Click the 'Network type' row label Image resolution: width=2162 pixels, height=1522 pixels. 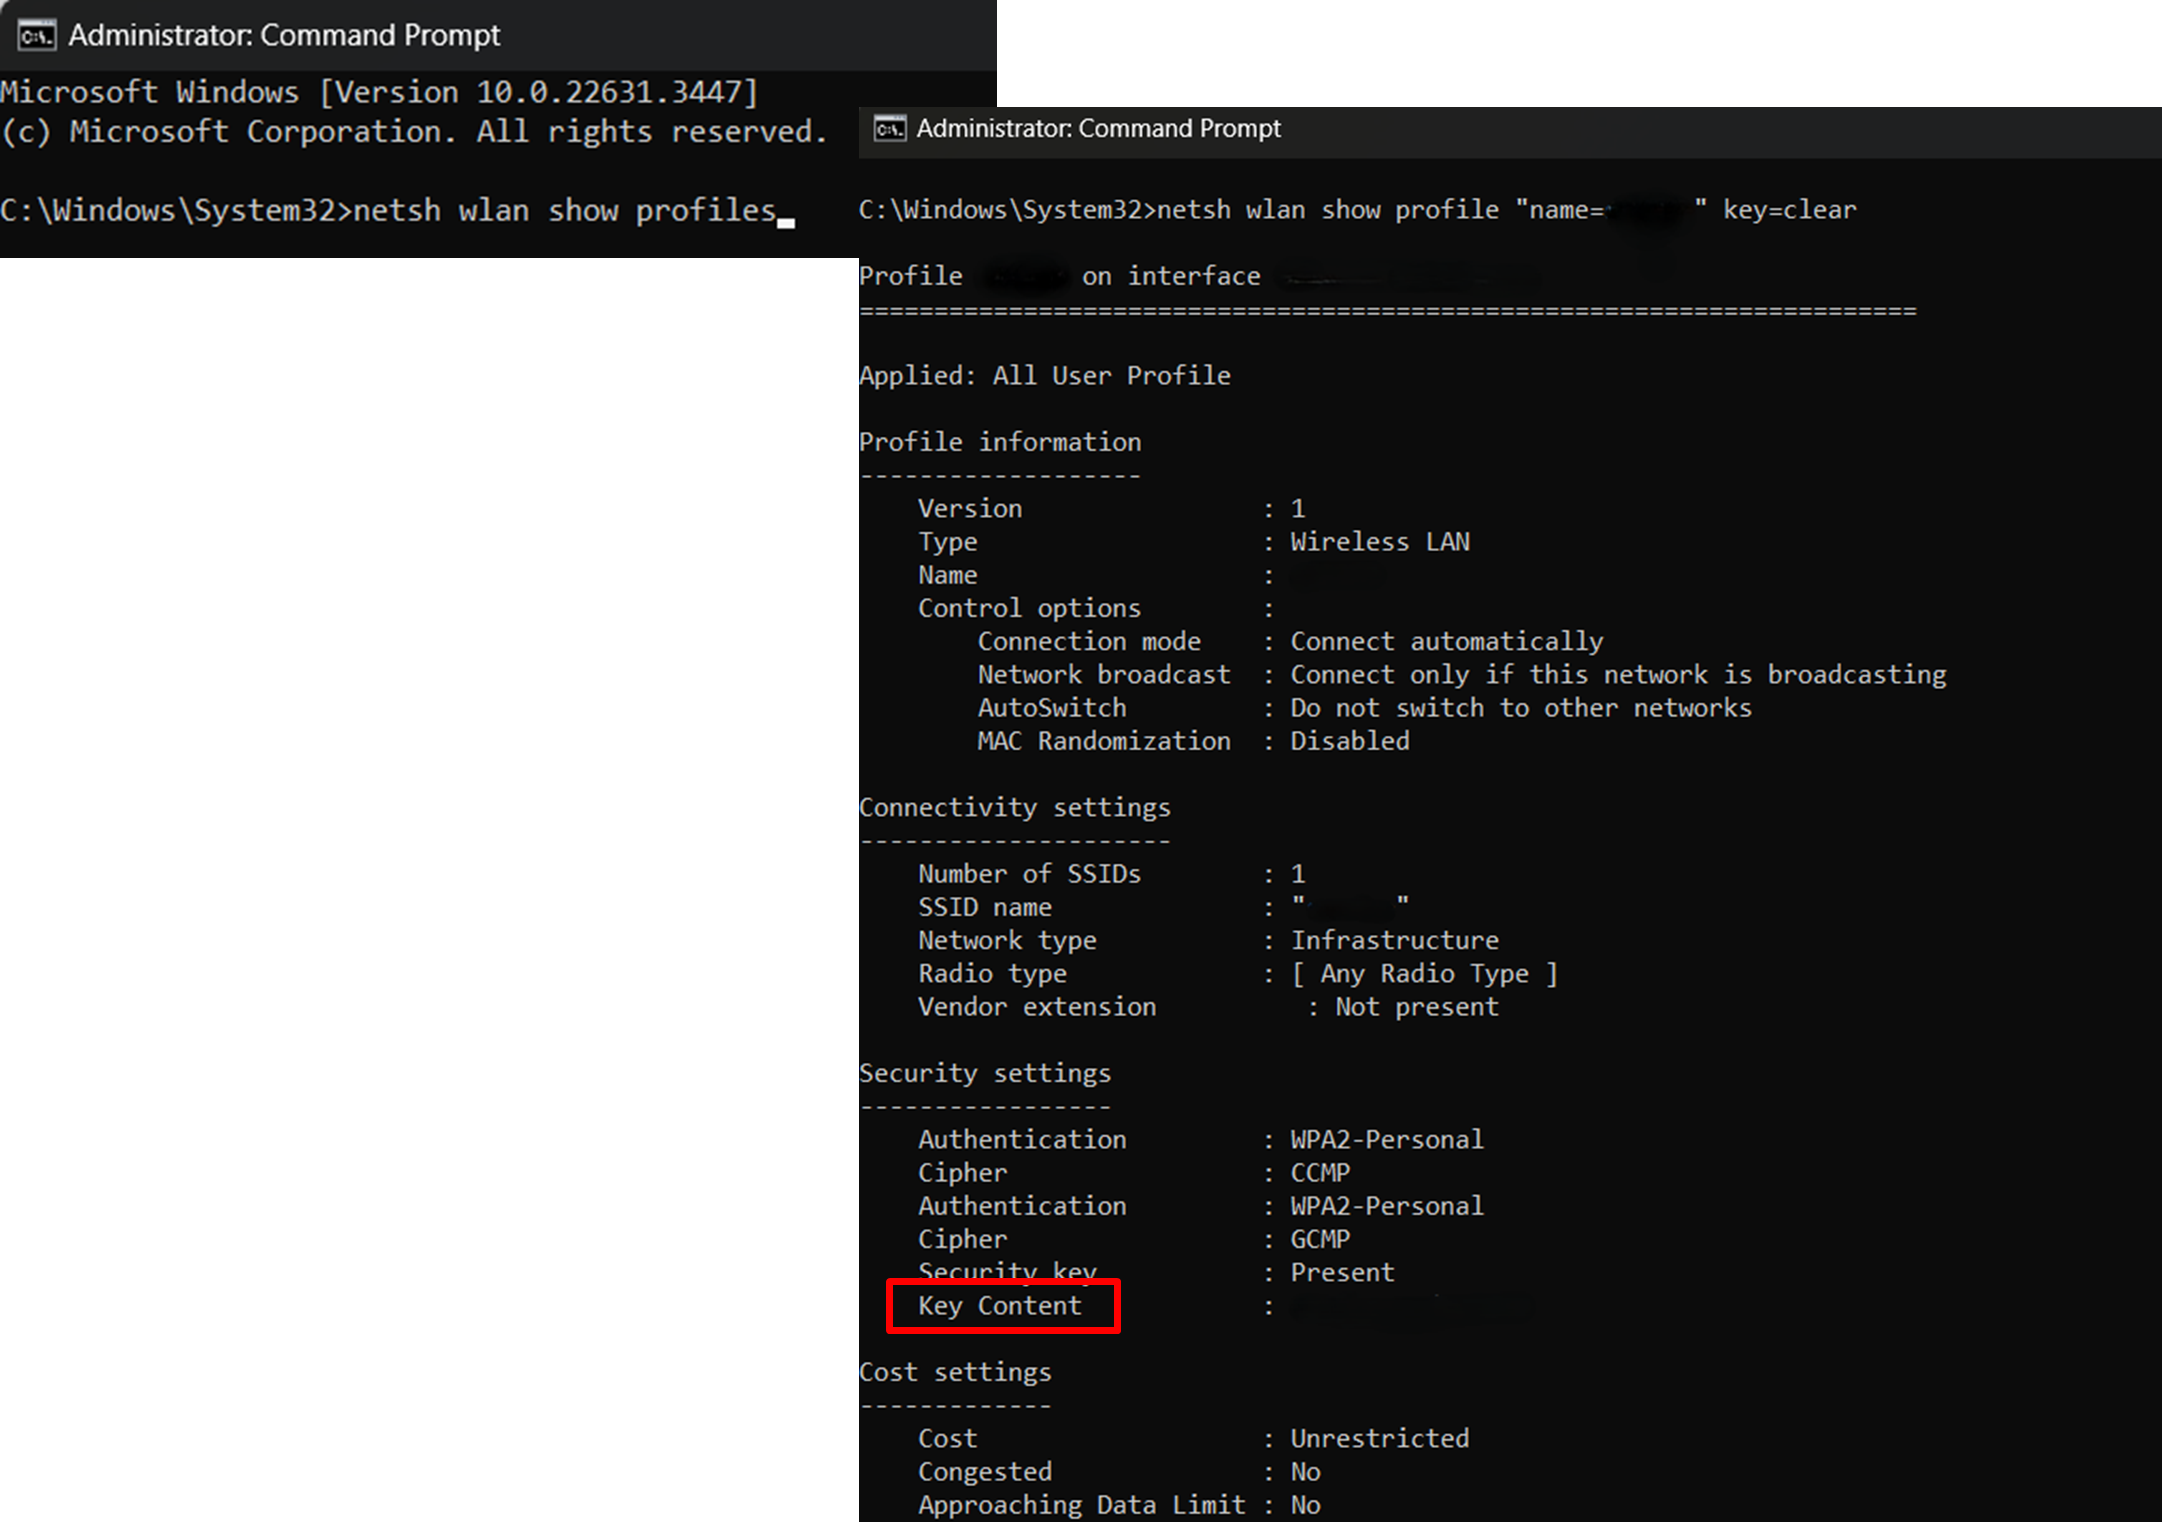1007,941
